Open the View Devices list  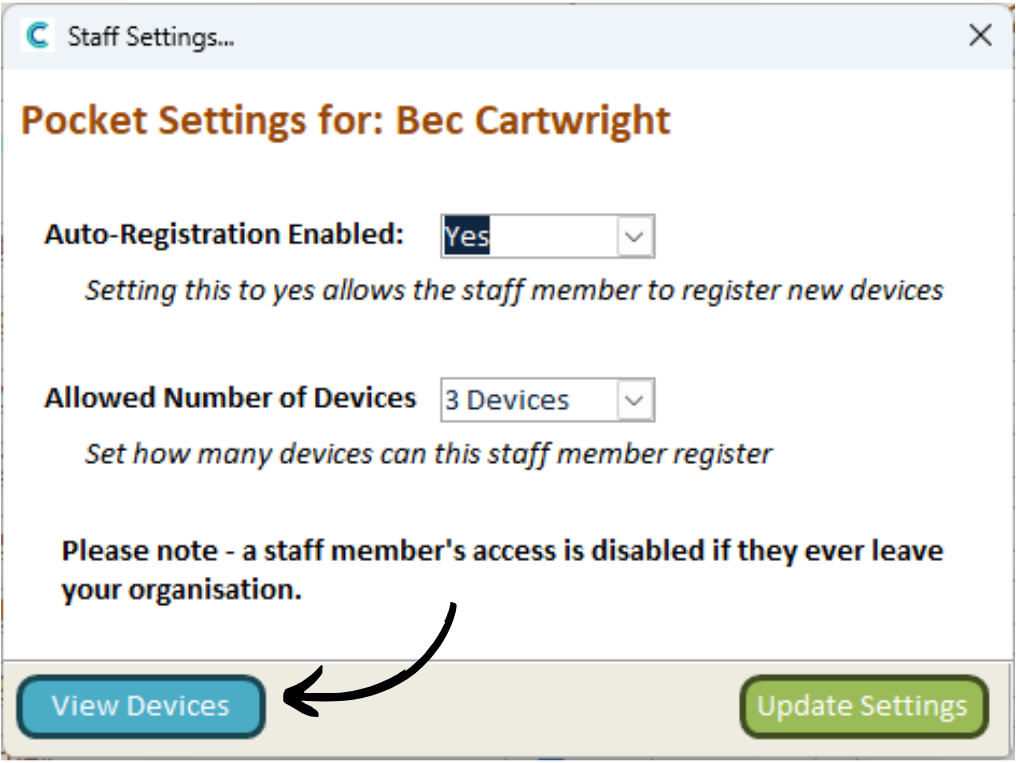click(x=141, y=706)
